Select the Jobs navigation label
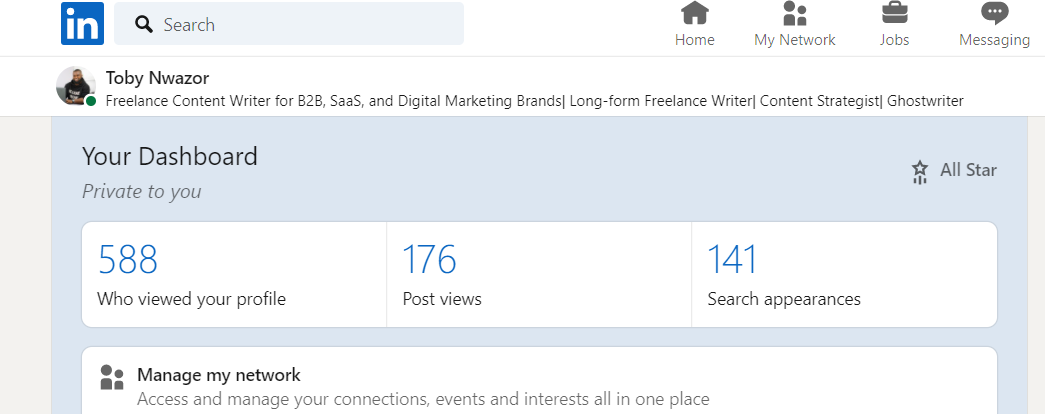The width and height of the screenshot is (1045, 414). pos(894,40)
